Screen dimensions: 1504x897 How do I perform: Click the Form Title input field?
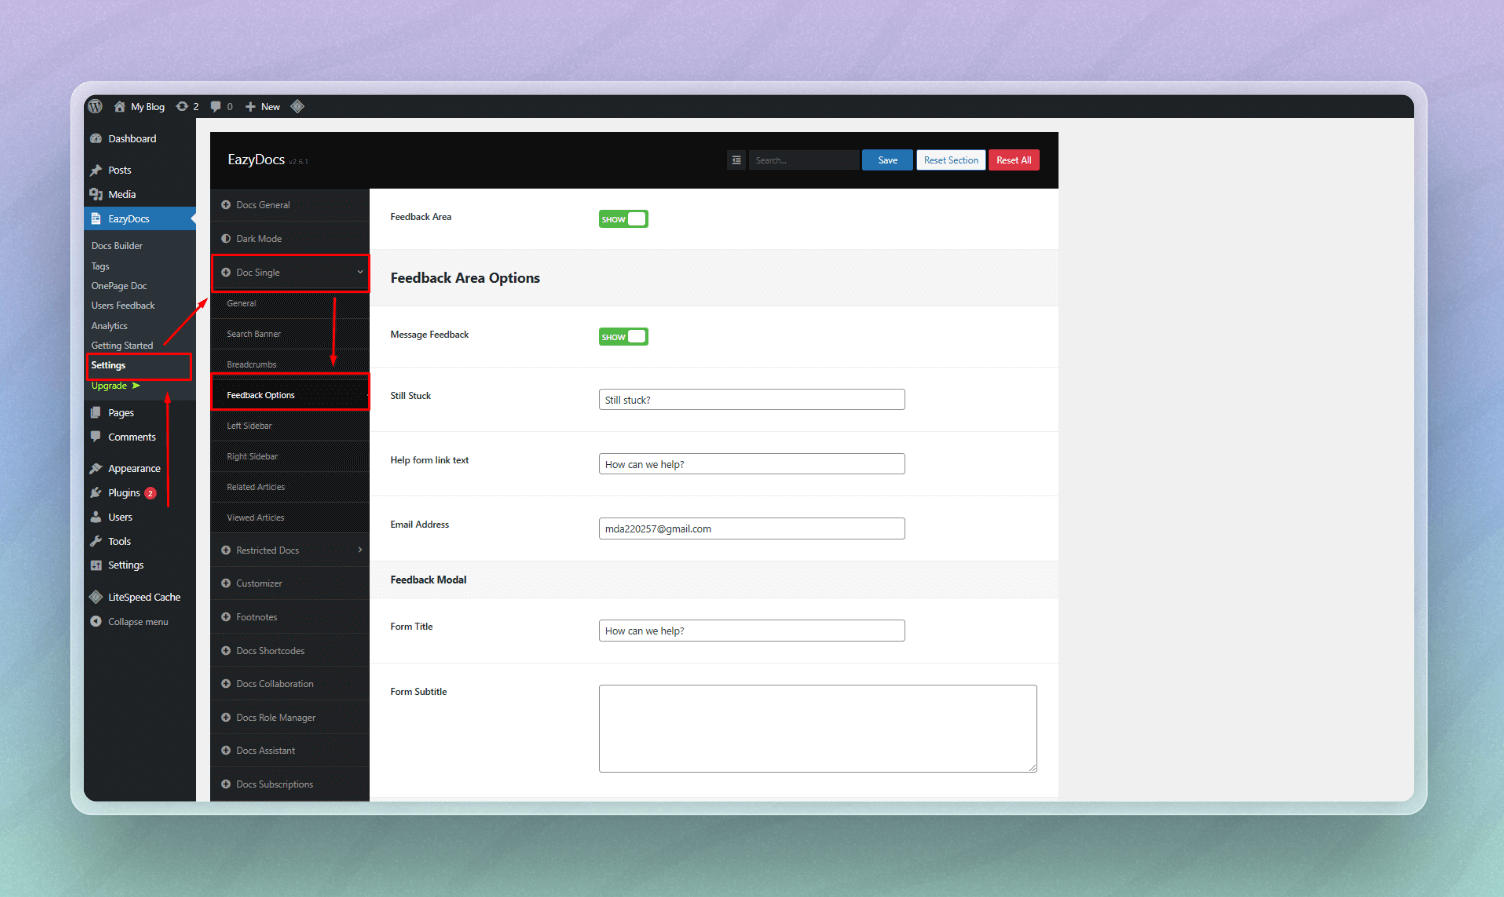(x=752, y=631)
